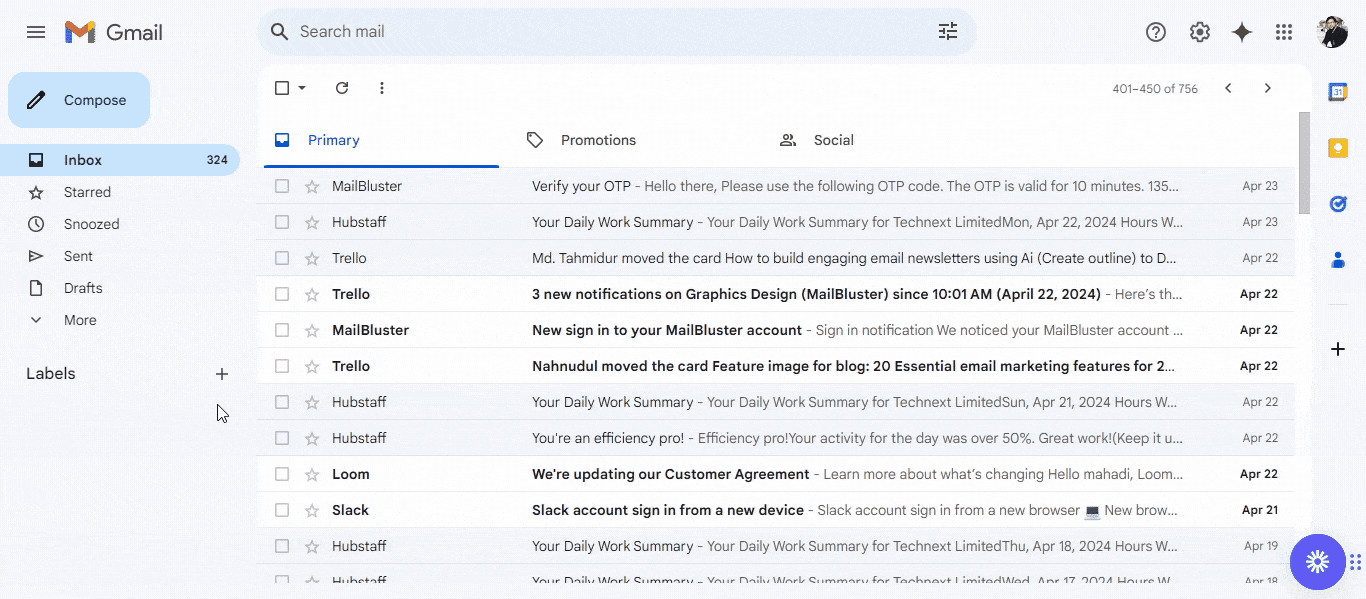Viewport: 1366px width, 599px height.
Task: Switch to the Promotions tab
Action: point(598,139)
